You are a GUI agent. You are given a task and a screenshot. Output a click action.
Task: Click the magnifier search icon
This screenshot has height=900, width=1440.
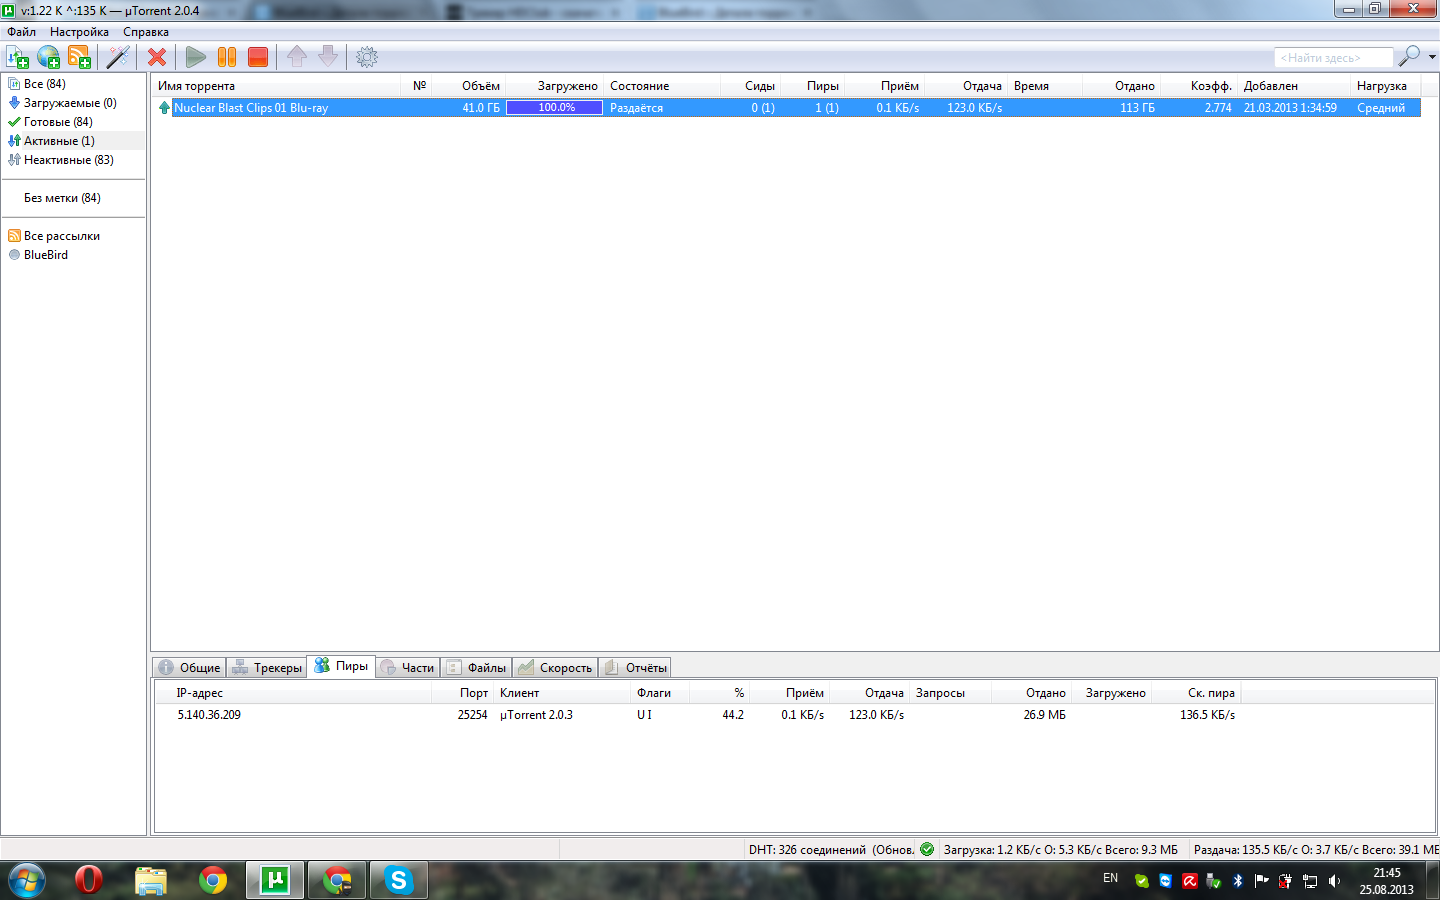pyautogui.click(x=1409, y=56)
